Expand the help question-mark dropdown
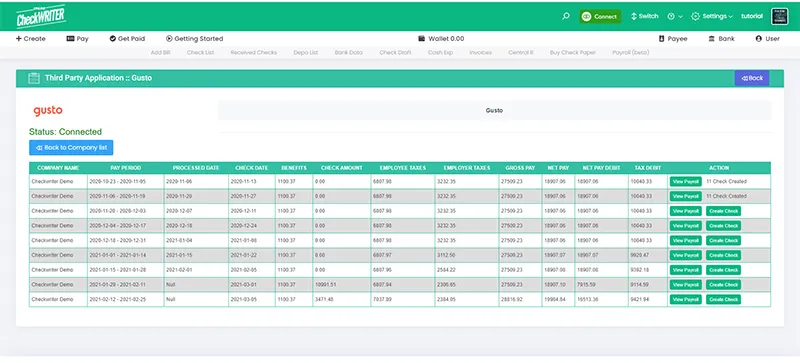This screenshot has height=363, width=800. click(675, 16)
